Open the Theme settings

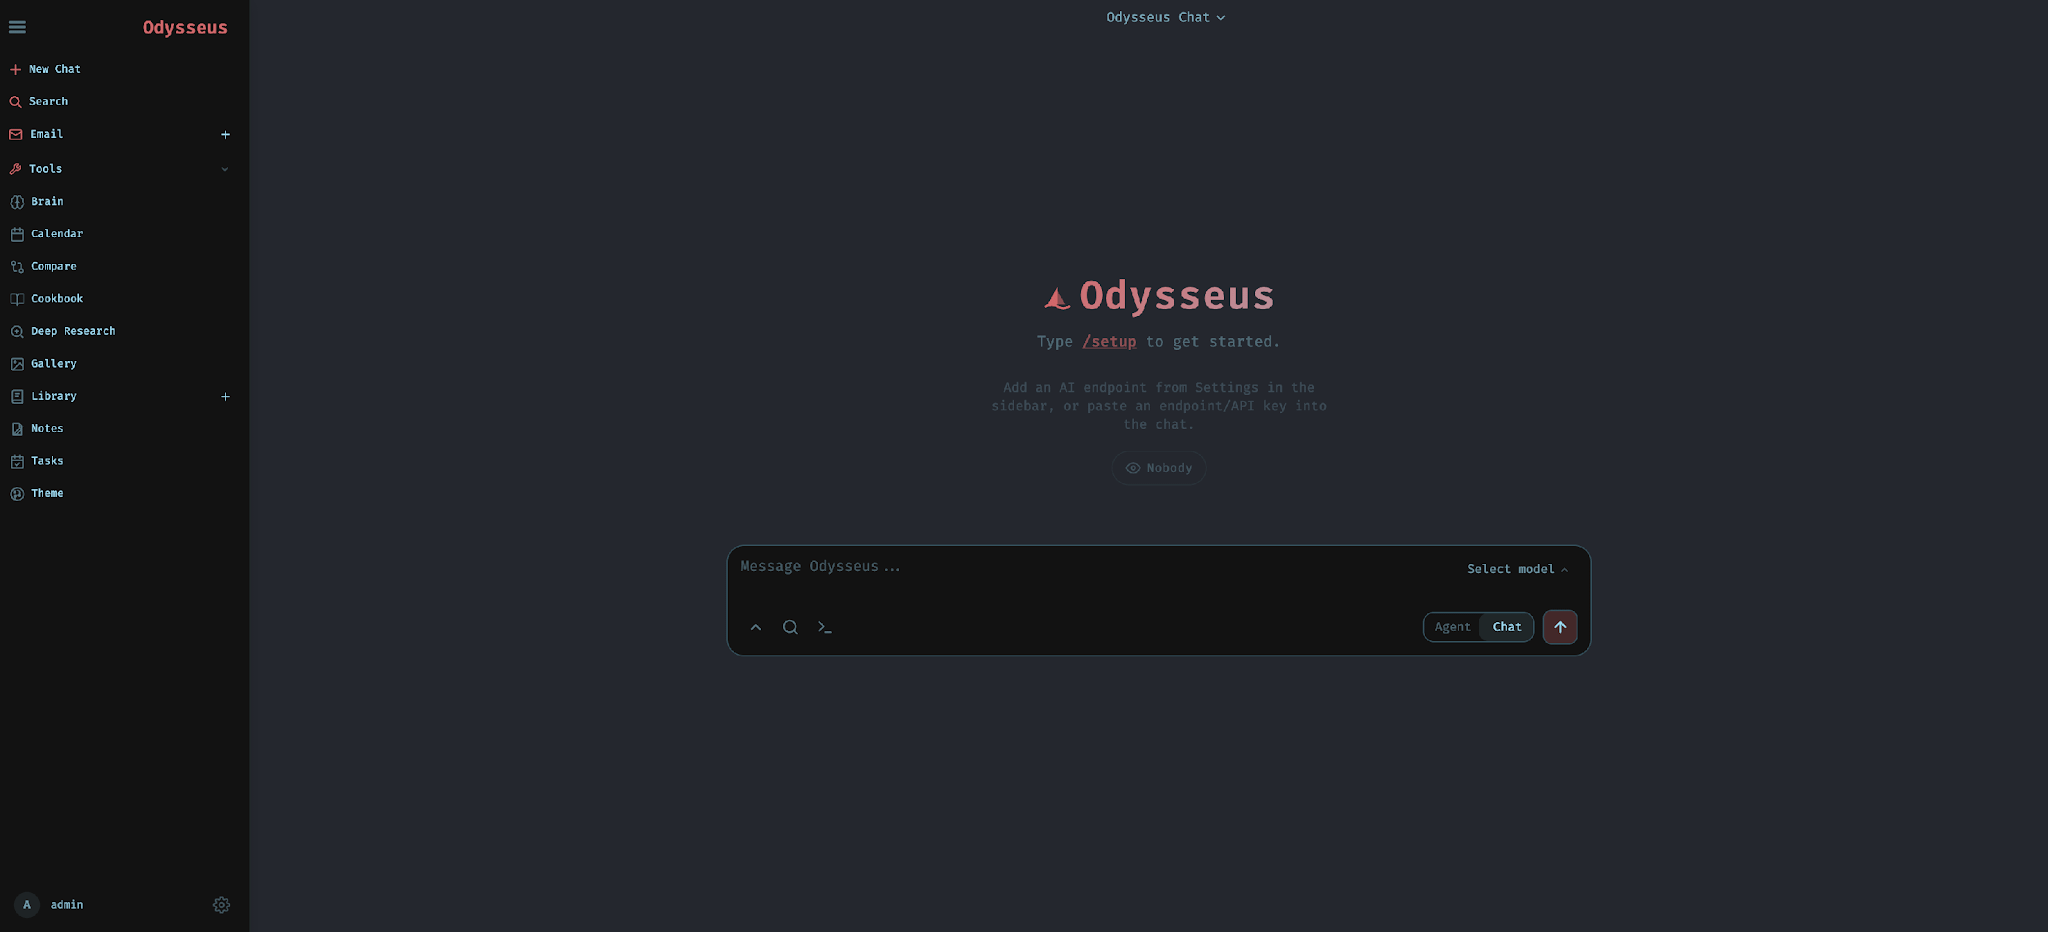pyautogui.click(x=47, y=493)
